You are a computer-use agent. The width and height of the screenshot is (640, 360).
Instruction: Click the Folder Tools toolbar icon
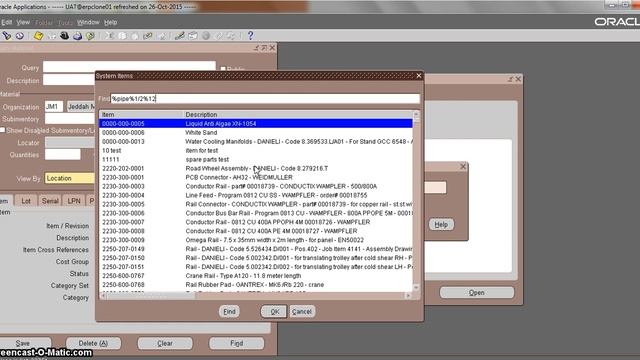pyautogui.click(x=231, y=36)
